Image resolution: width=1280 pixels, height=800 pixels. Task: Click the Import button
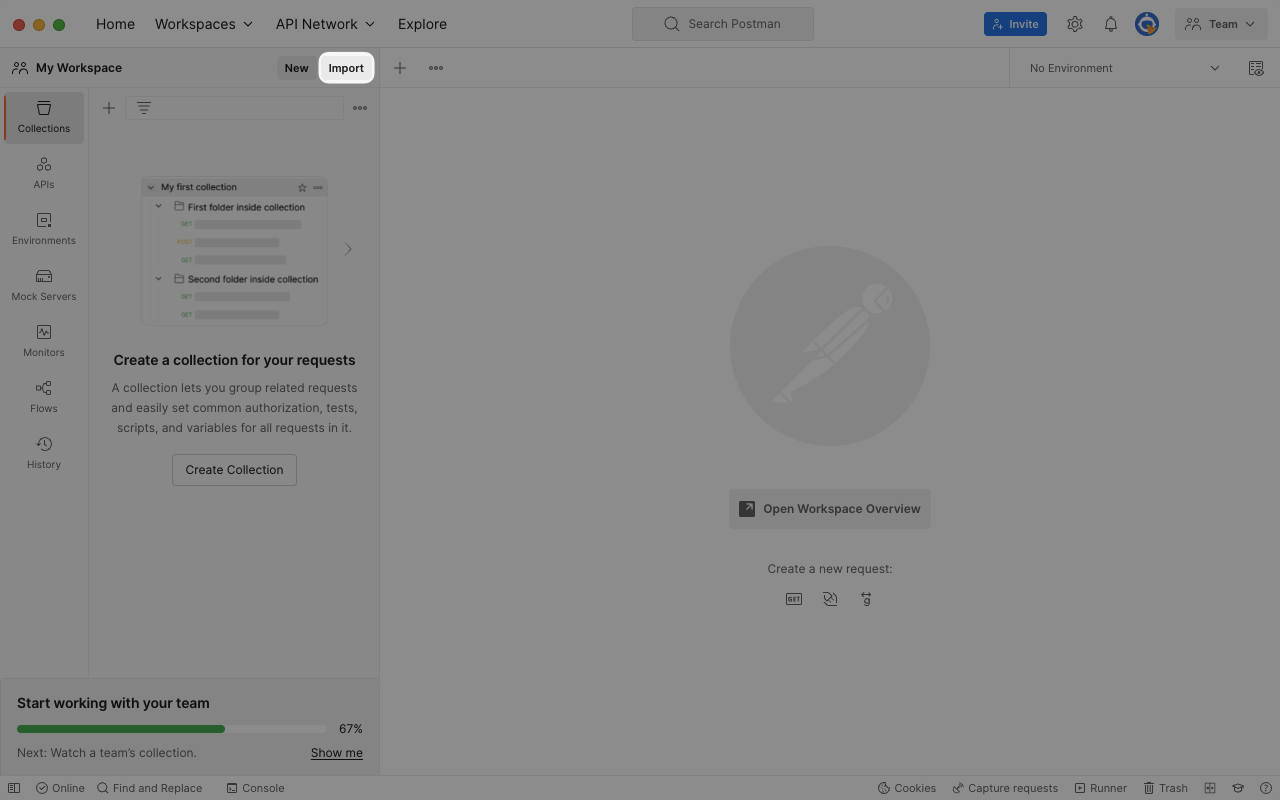click(346, 68)
